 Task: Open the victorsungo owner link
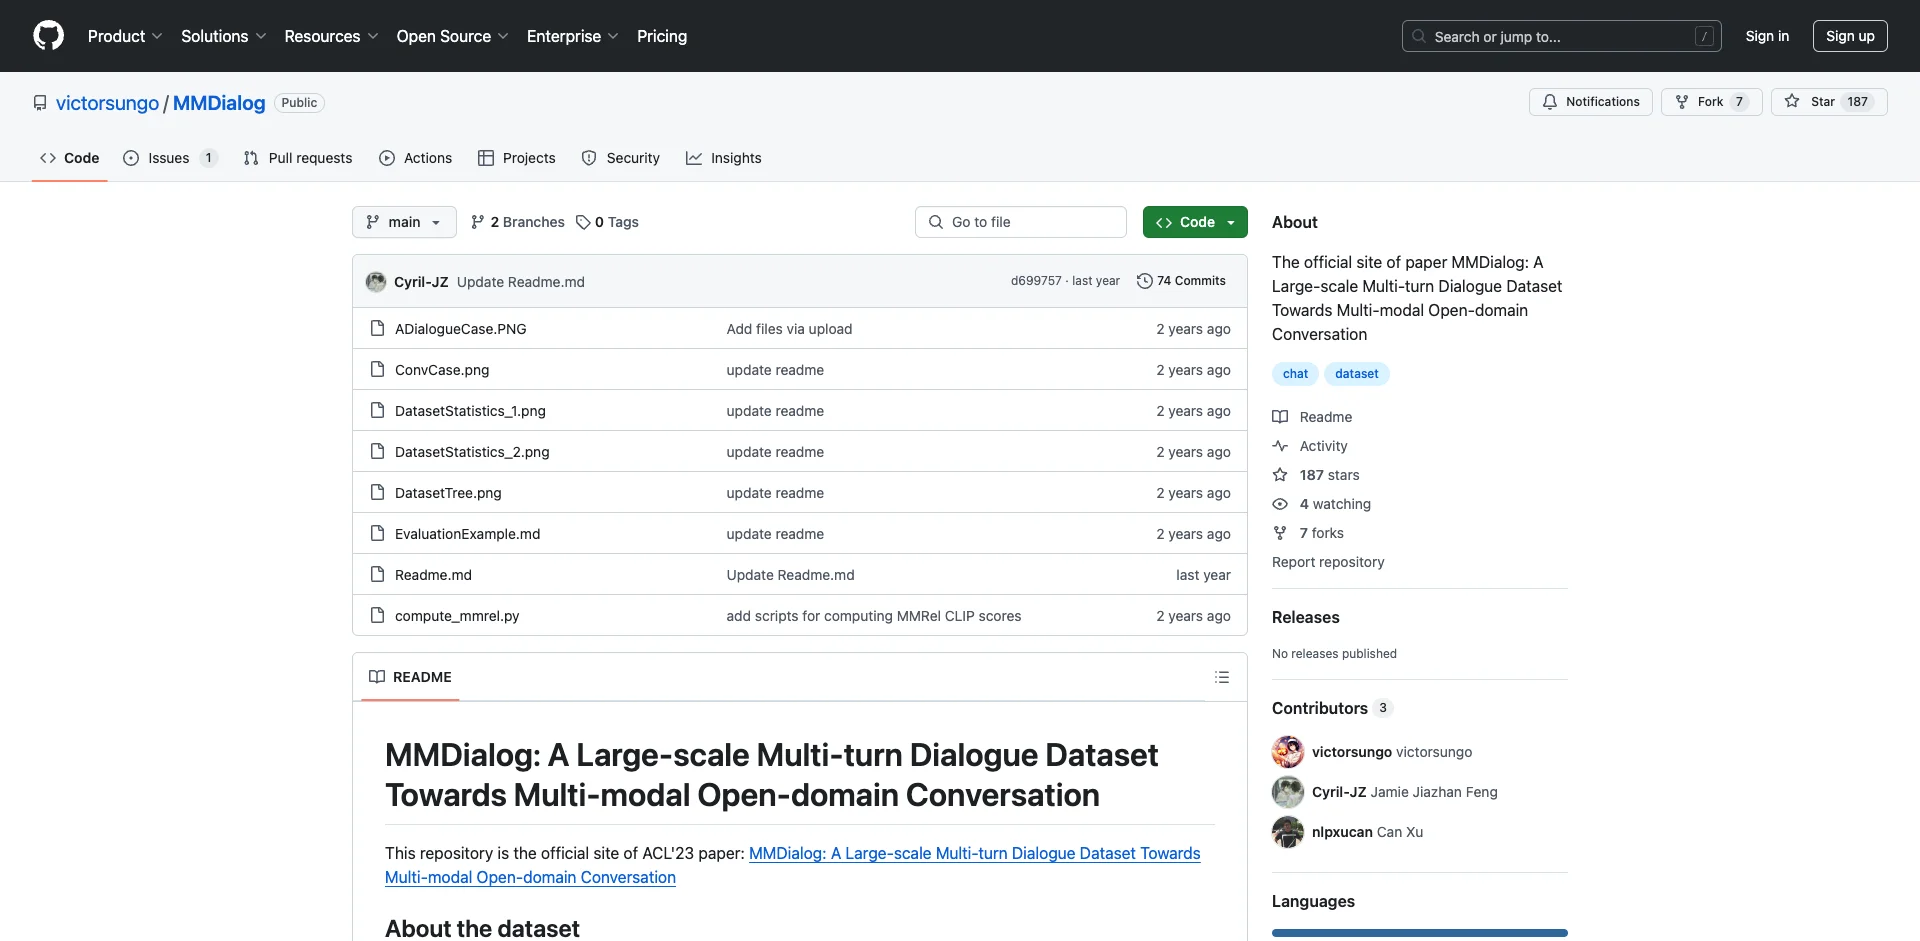point(107,103)
